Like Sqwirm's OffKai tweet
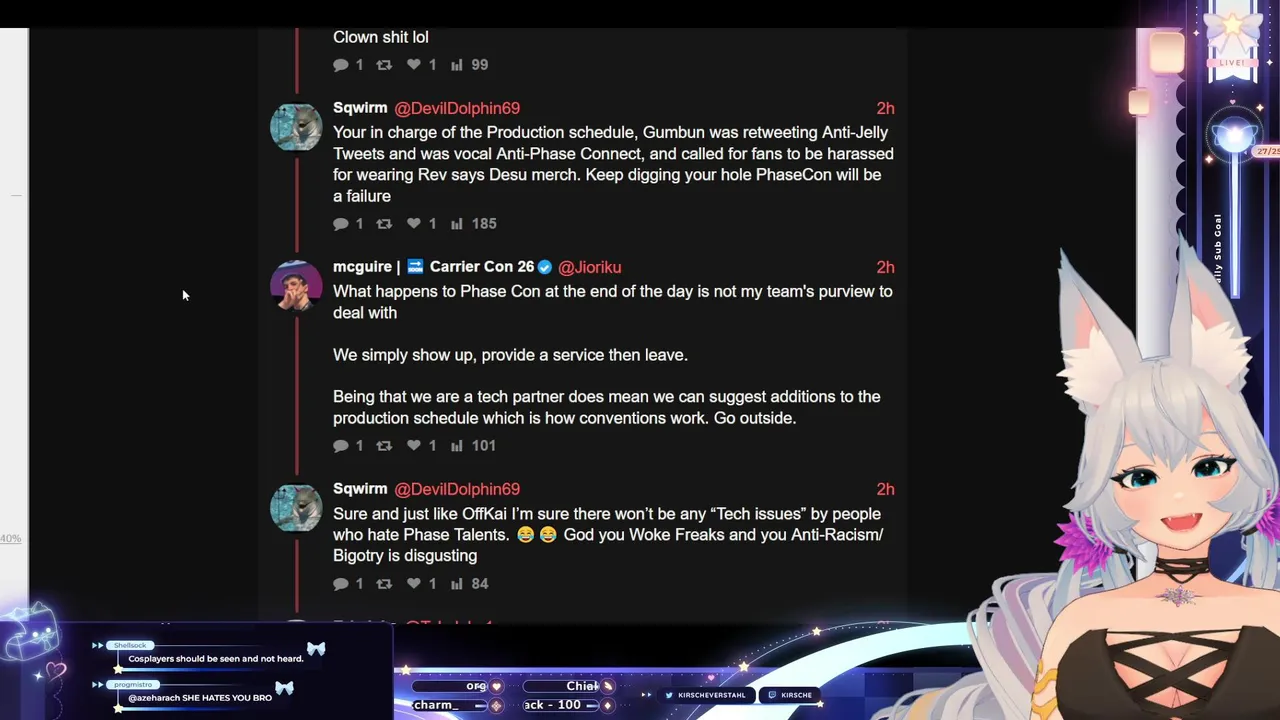 414,584
